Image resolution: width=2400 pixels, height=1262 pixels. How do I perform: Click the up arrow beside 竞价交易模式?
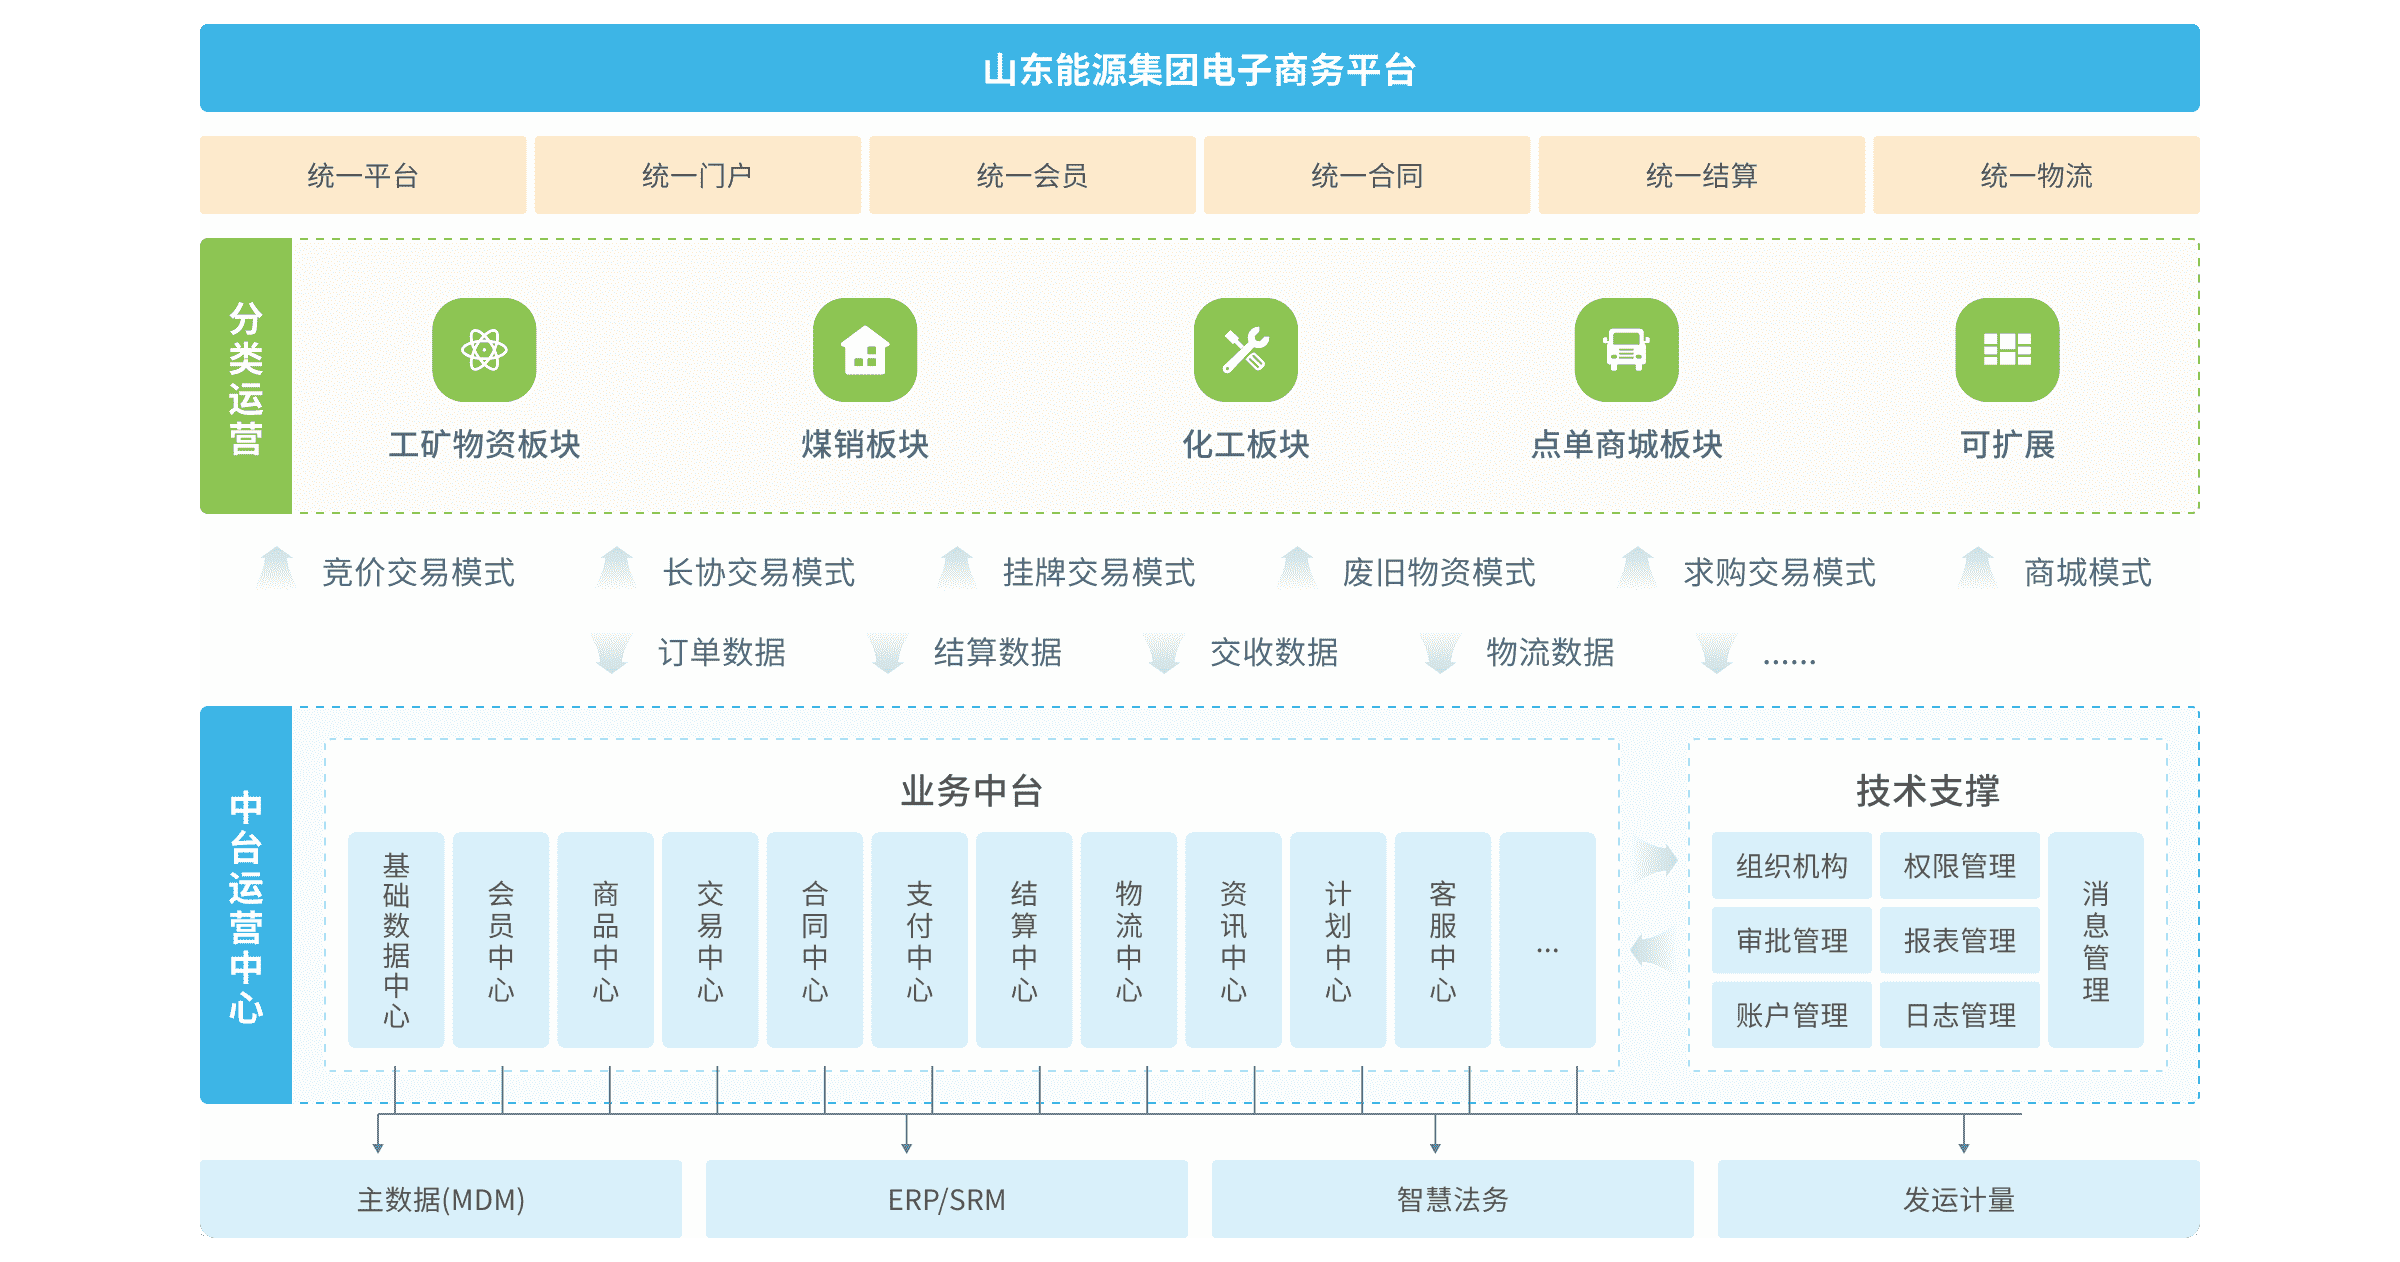pyautogui.click(x=276, y=569)
